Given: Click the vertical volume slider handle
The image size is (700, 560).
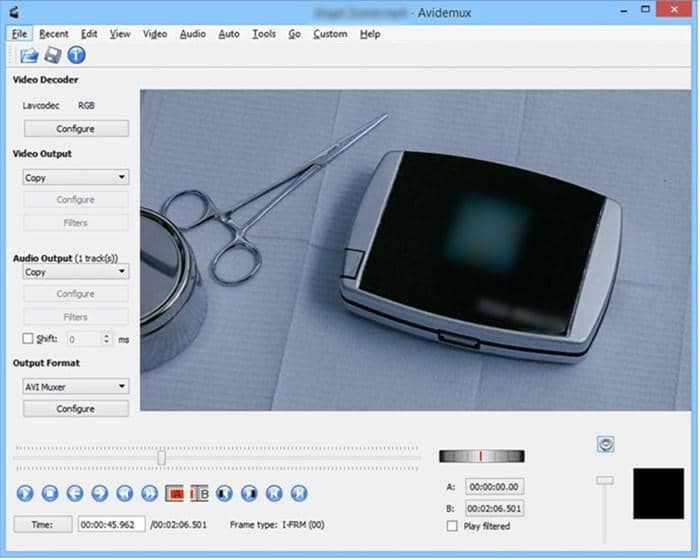Looking at the screenshot, I should pyautogui.click(x=605, y=480).
